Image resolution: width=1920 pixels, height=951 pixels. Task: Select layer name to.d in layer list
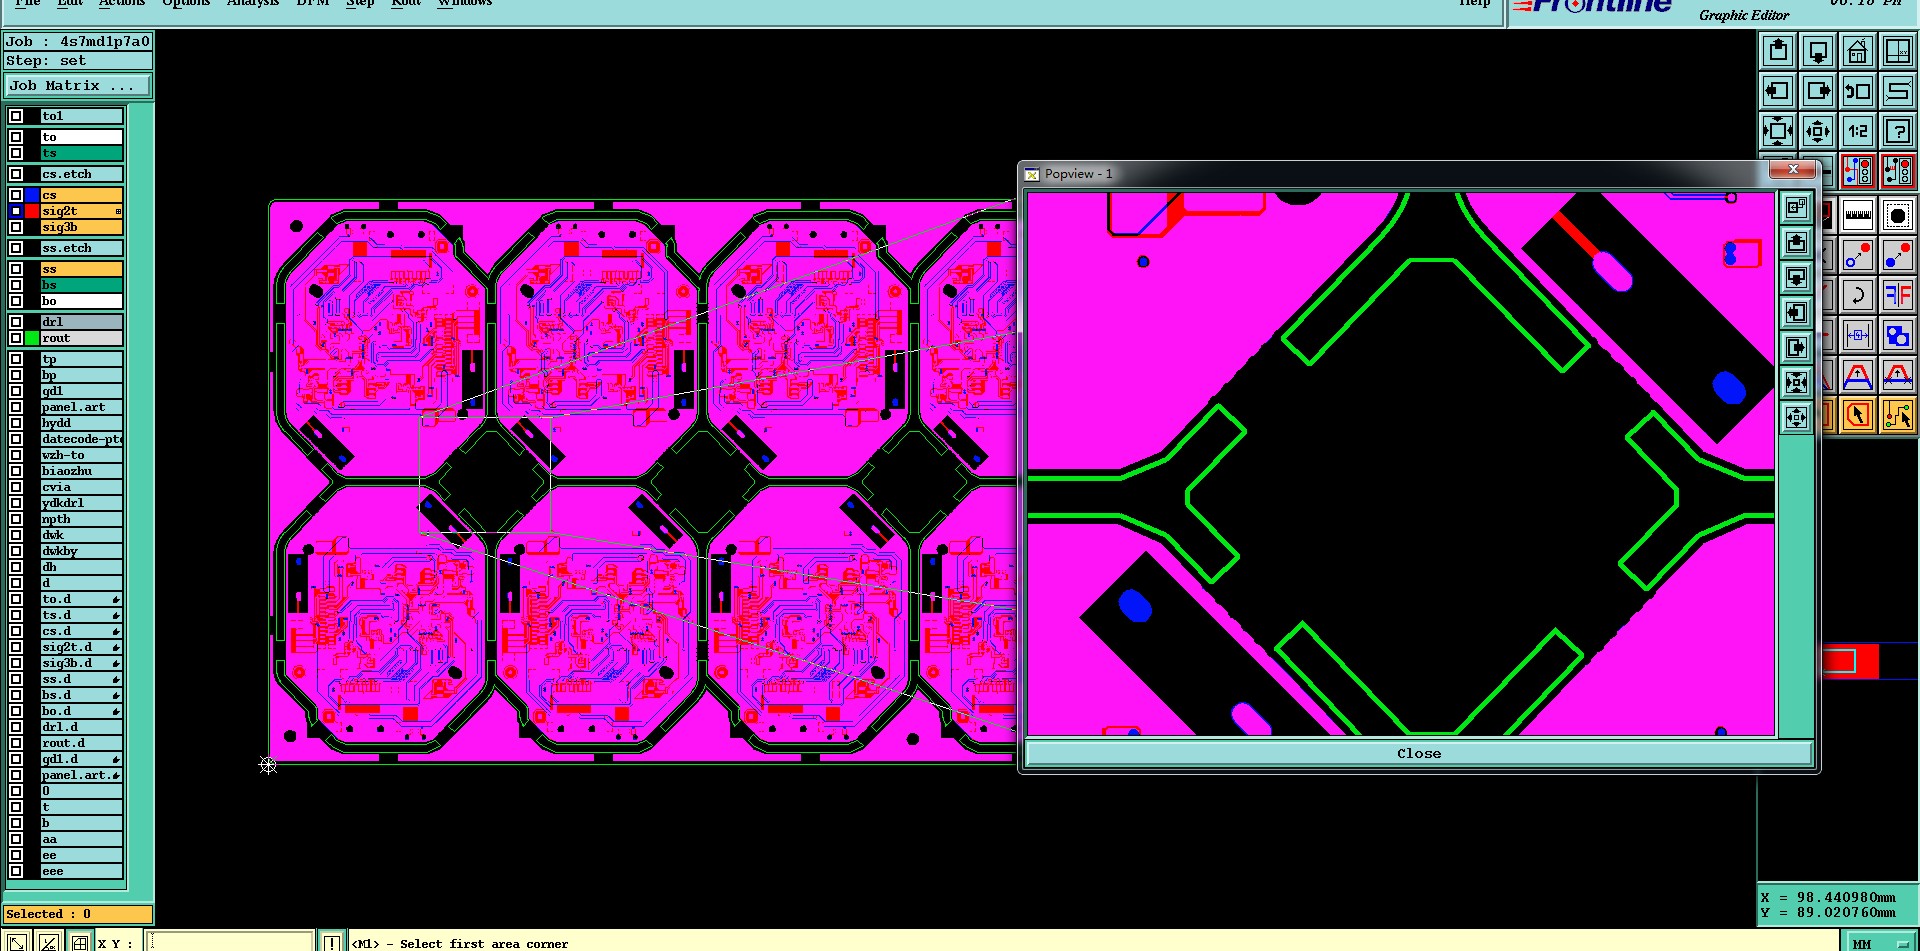click(81, 599)
